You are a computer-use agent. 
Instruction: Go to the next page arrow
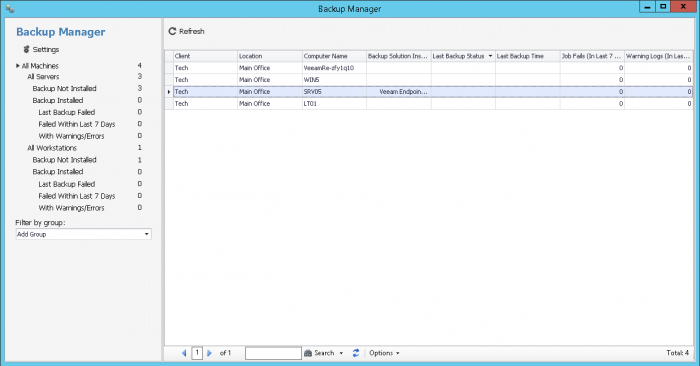tap(209, 353)
